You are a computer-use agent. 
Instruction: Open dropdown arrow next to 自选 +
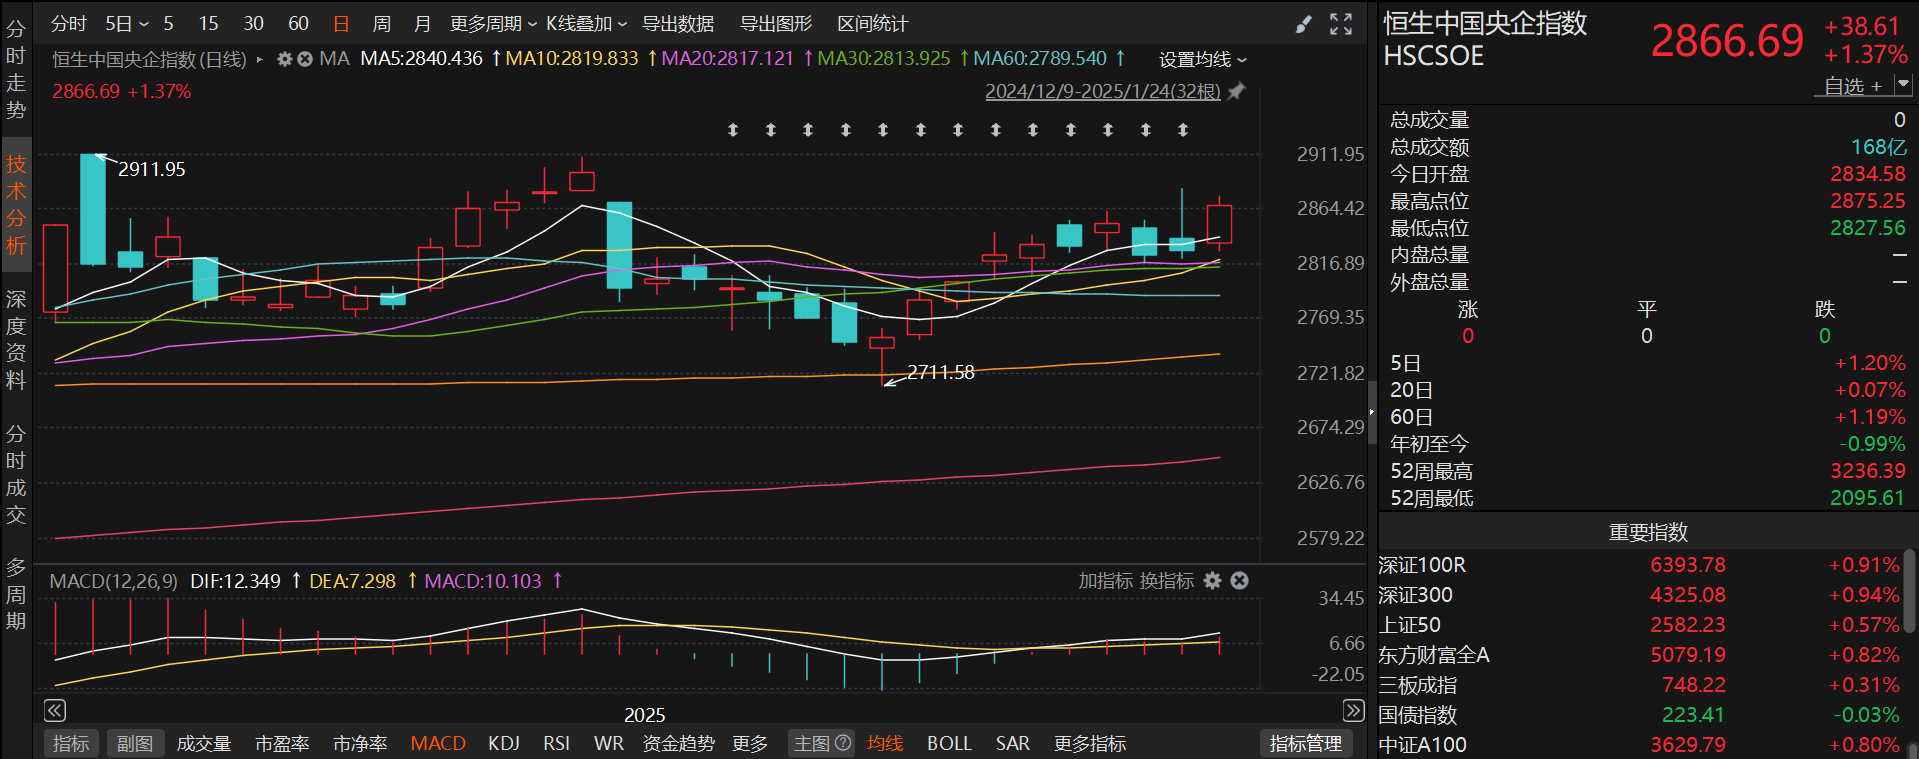tap(1902, 85)
